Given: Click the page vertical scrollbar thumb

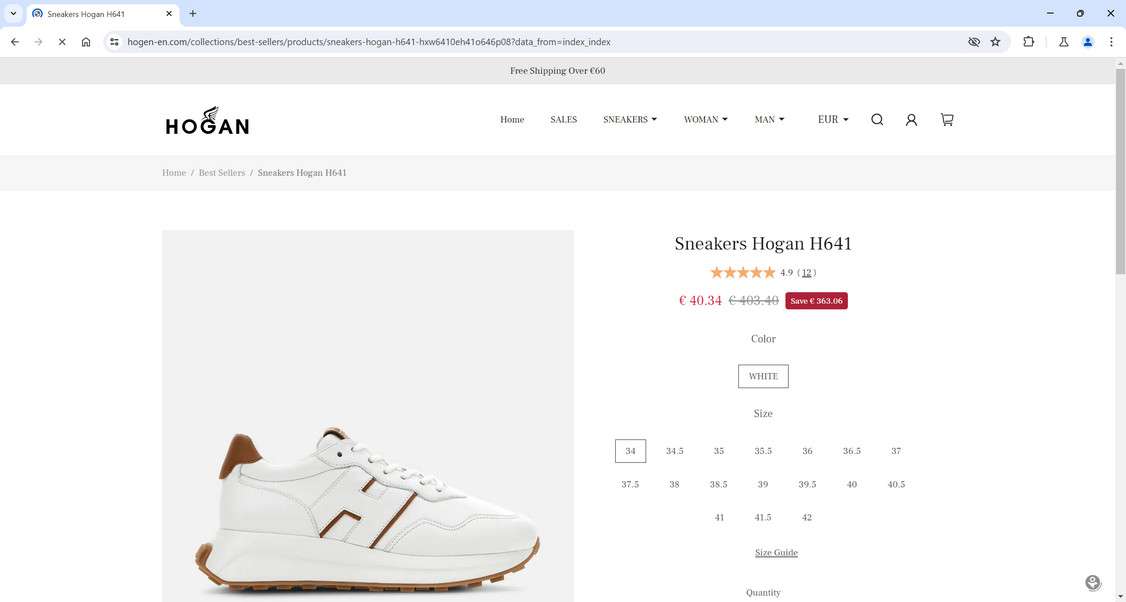Looking at the screenshot, I should pos(1120,171).
